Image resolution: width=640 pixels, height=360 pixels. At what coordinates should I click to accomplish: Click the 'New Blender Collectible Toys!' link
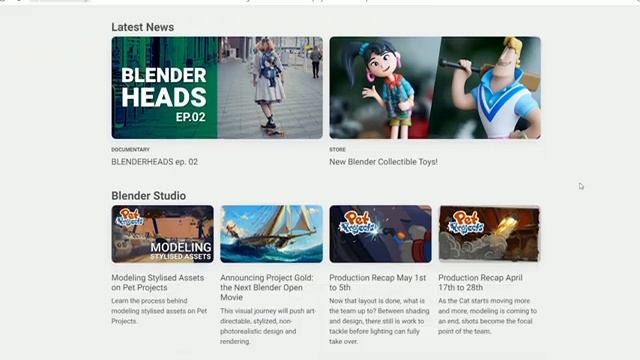click(383, 162)
